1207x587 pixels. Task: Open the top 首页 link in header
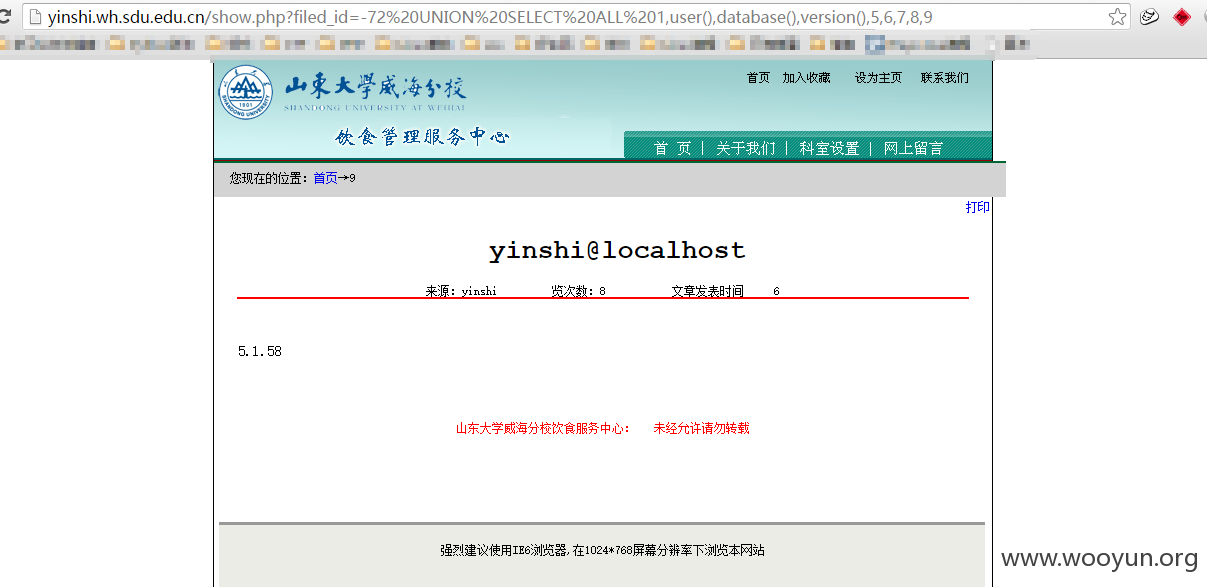[x=759, y=78]
